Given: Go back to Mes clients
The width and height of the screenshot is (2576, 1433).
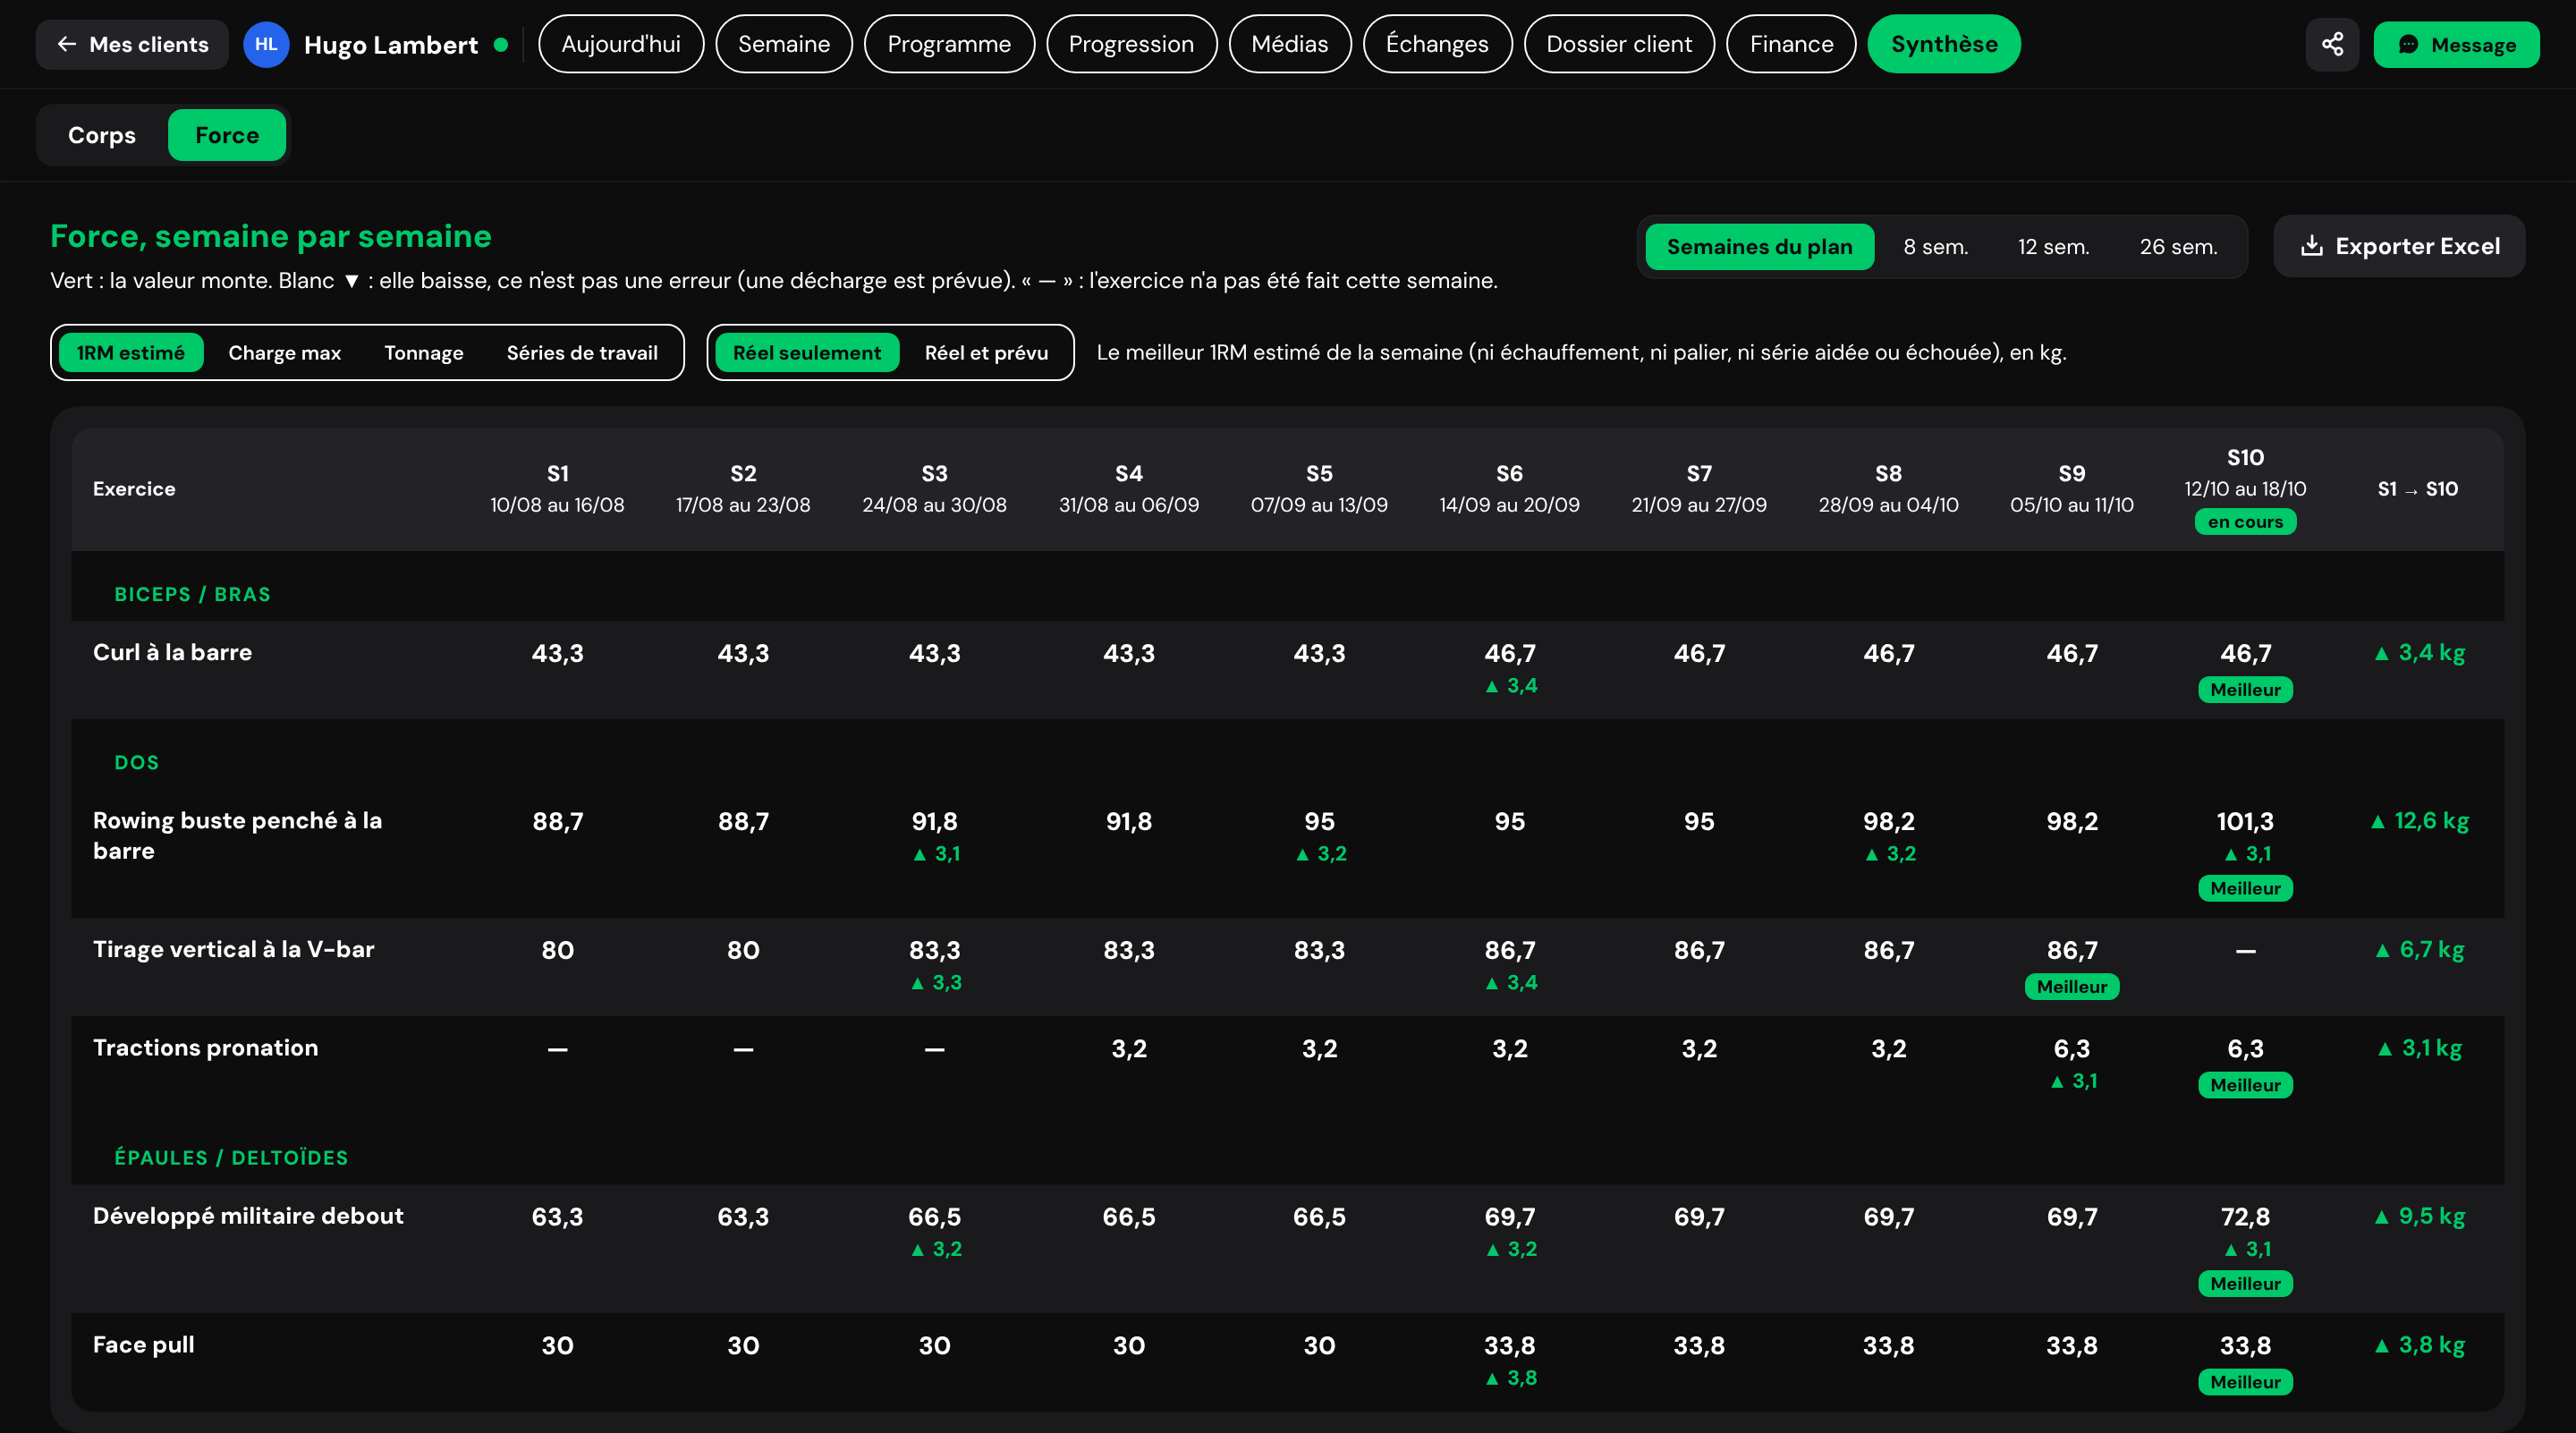Looking at the screenshot, I should coord(132,44).
